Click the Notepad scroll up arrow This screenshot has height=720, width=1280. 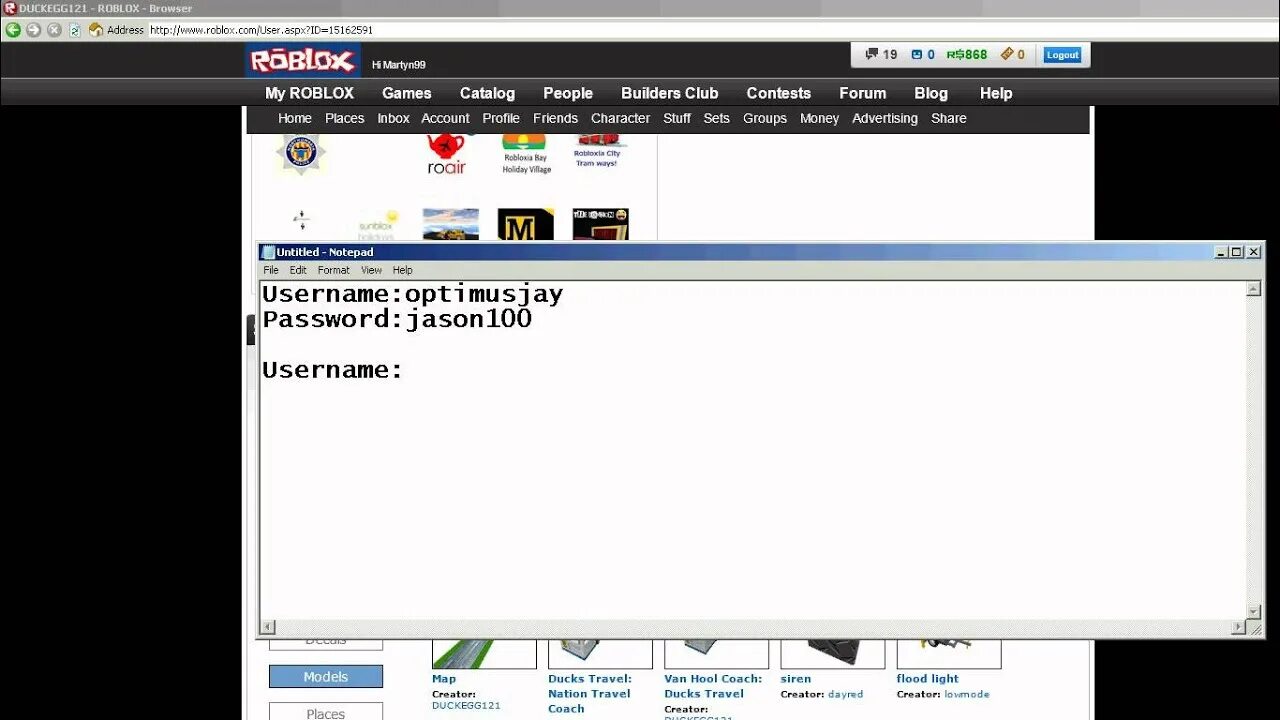point(1253,289)
